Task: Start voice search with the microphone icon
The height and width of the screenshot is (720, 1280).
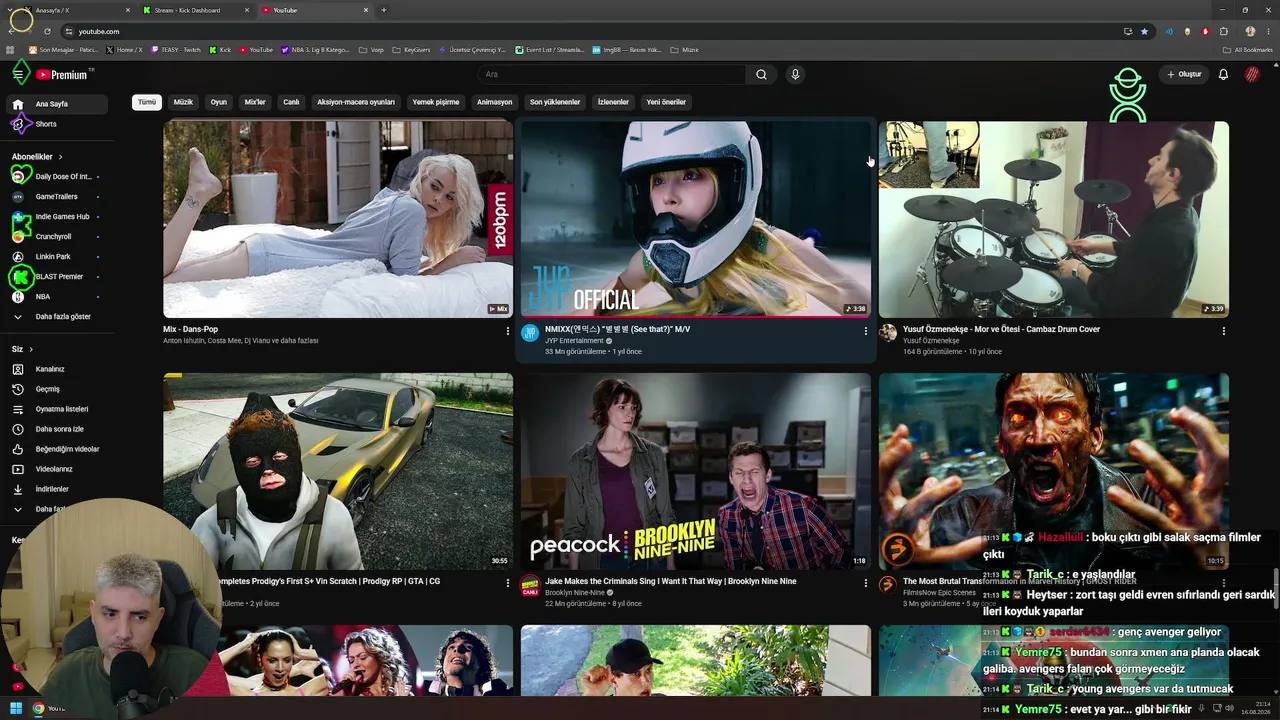Action: coord(795,74)
